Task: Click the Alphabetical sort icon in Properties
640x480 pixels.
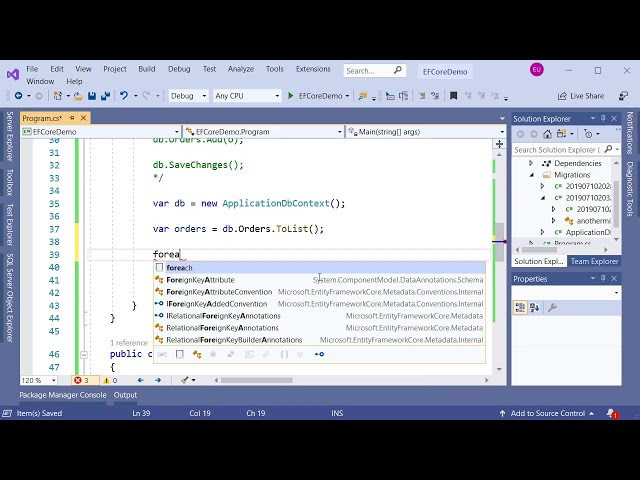Action: coord(535,307)
